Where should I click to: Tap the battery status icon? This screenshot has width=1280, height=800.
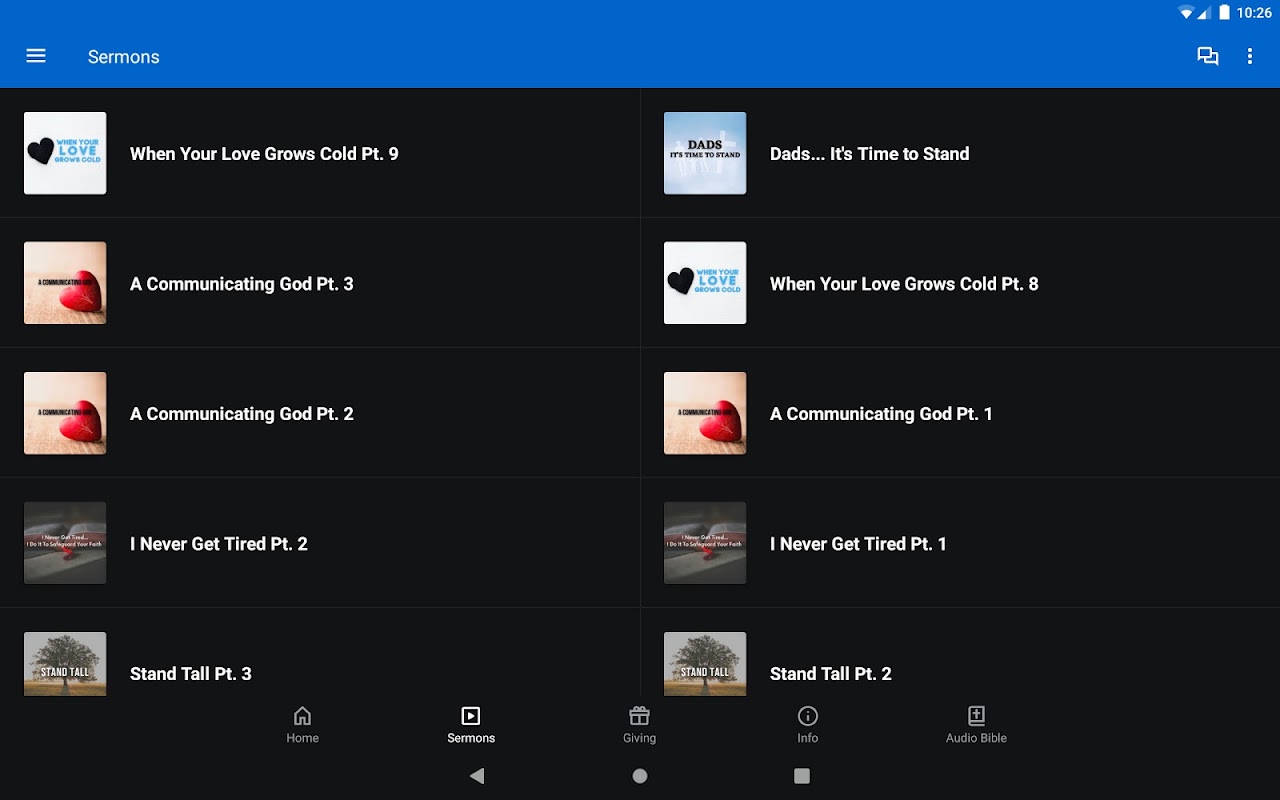click(x=1224, y=13)
